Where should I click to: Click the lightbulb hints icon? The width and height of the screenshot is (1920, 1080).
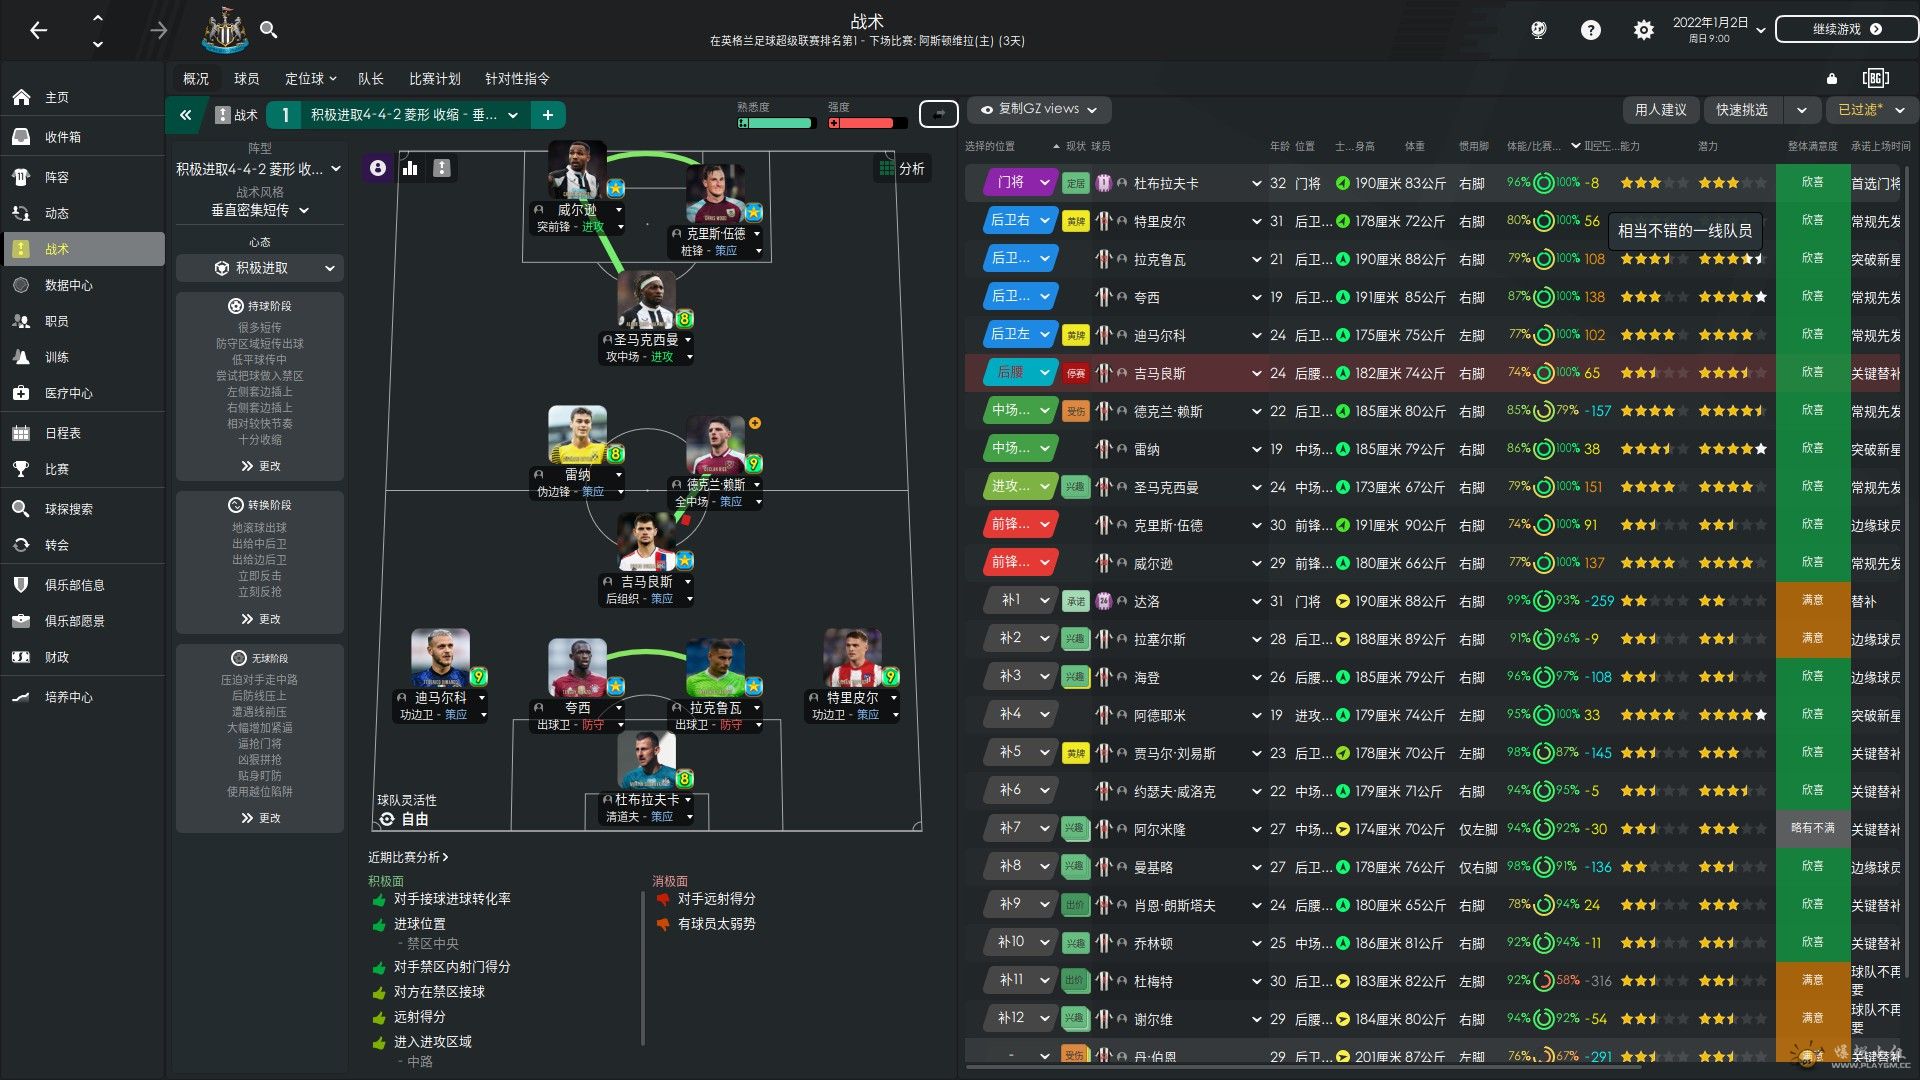[1538, 30]
